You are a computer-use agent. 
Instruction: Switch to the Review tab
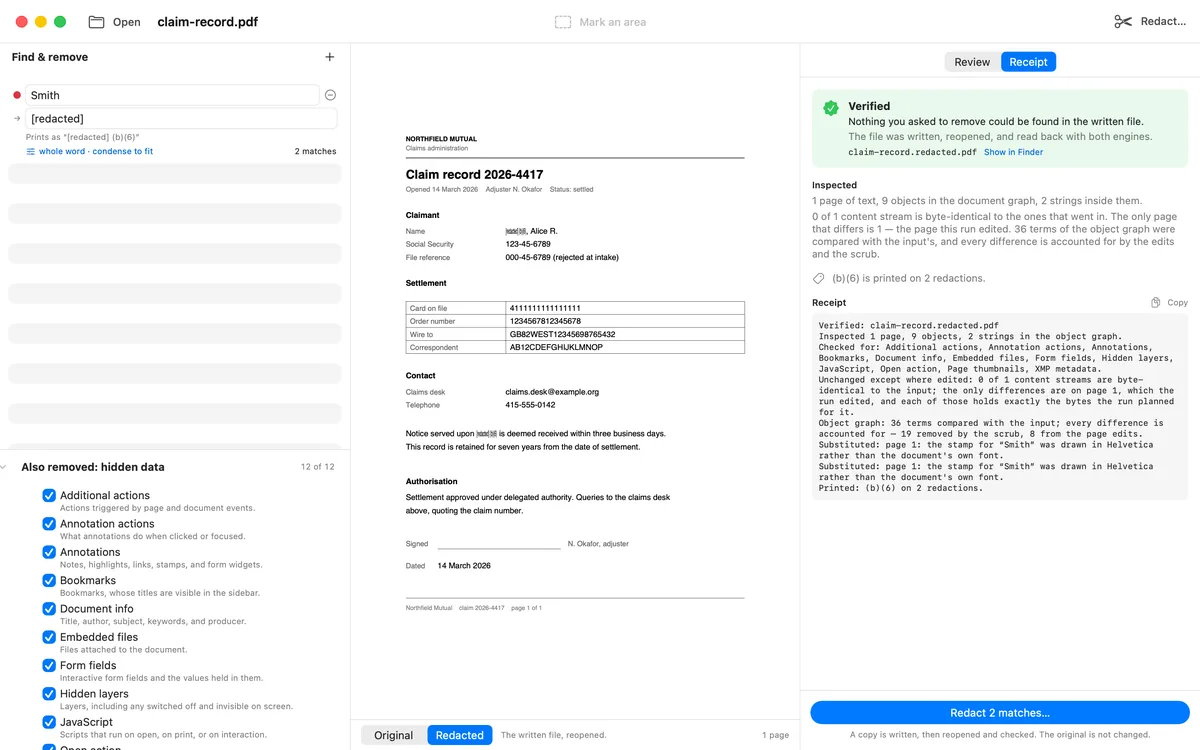pos(972,62)
